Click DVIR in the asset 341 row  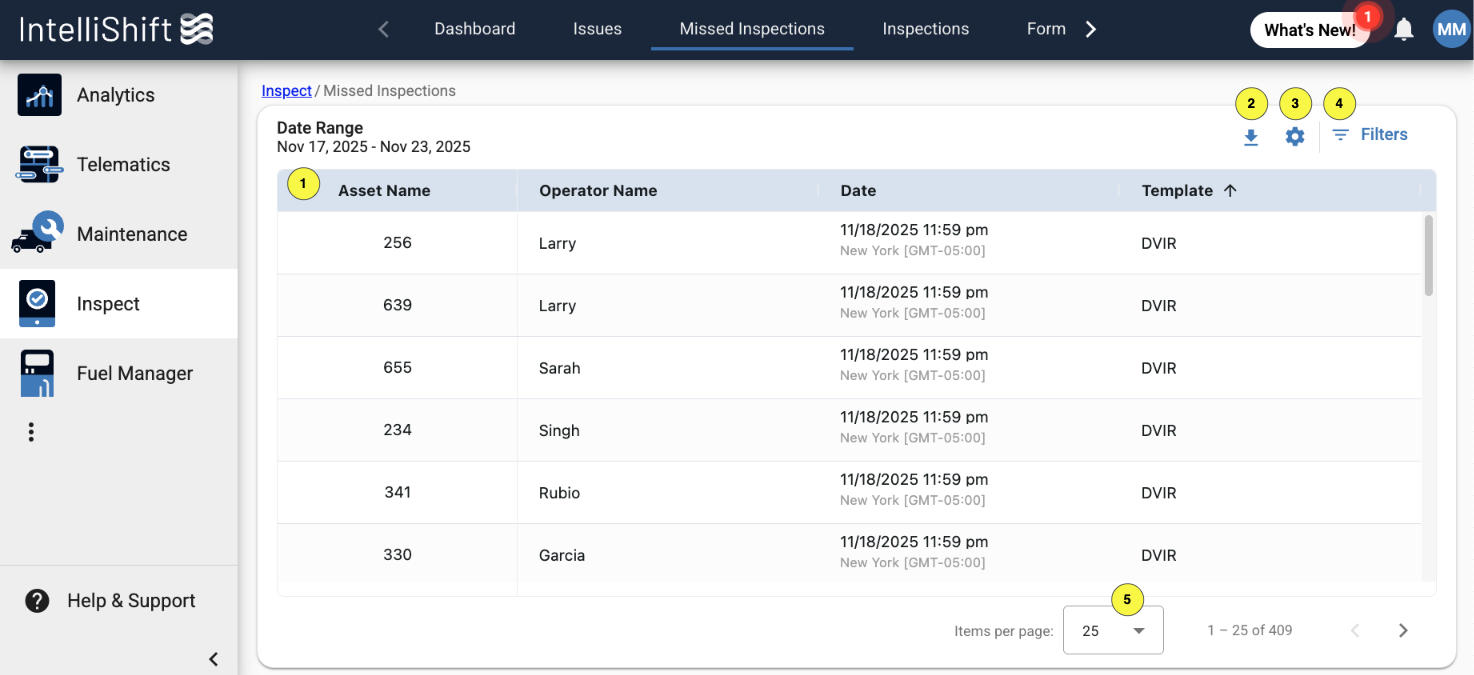pyautogui.click(x=1159, y=493)
